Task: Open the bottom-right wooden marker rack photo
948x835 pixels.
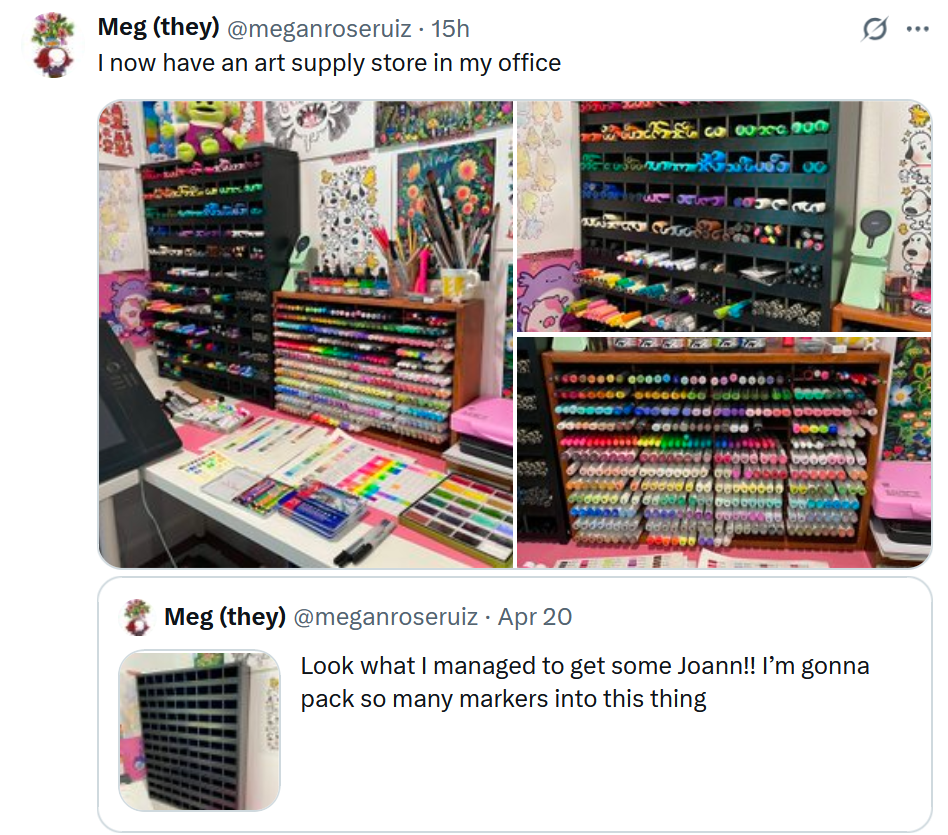Action: [724, 452]
